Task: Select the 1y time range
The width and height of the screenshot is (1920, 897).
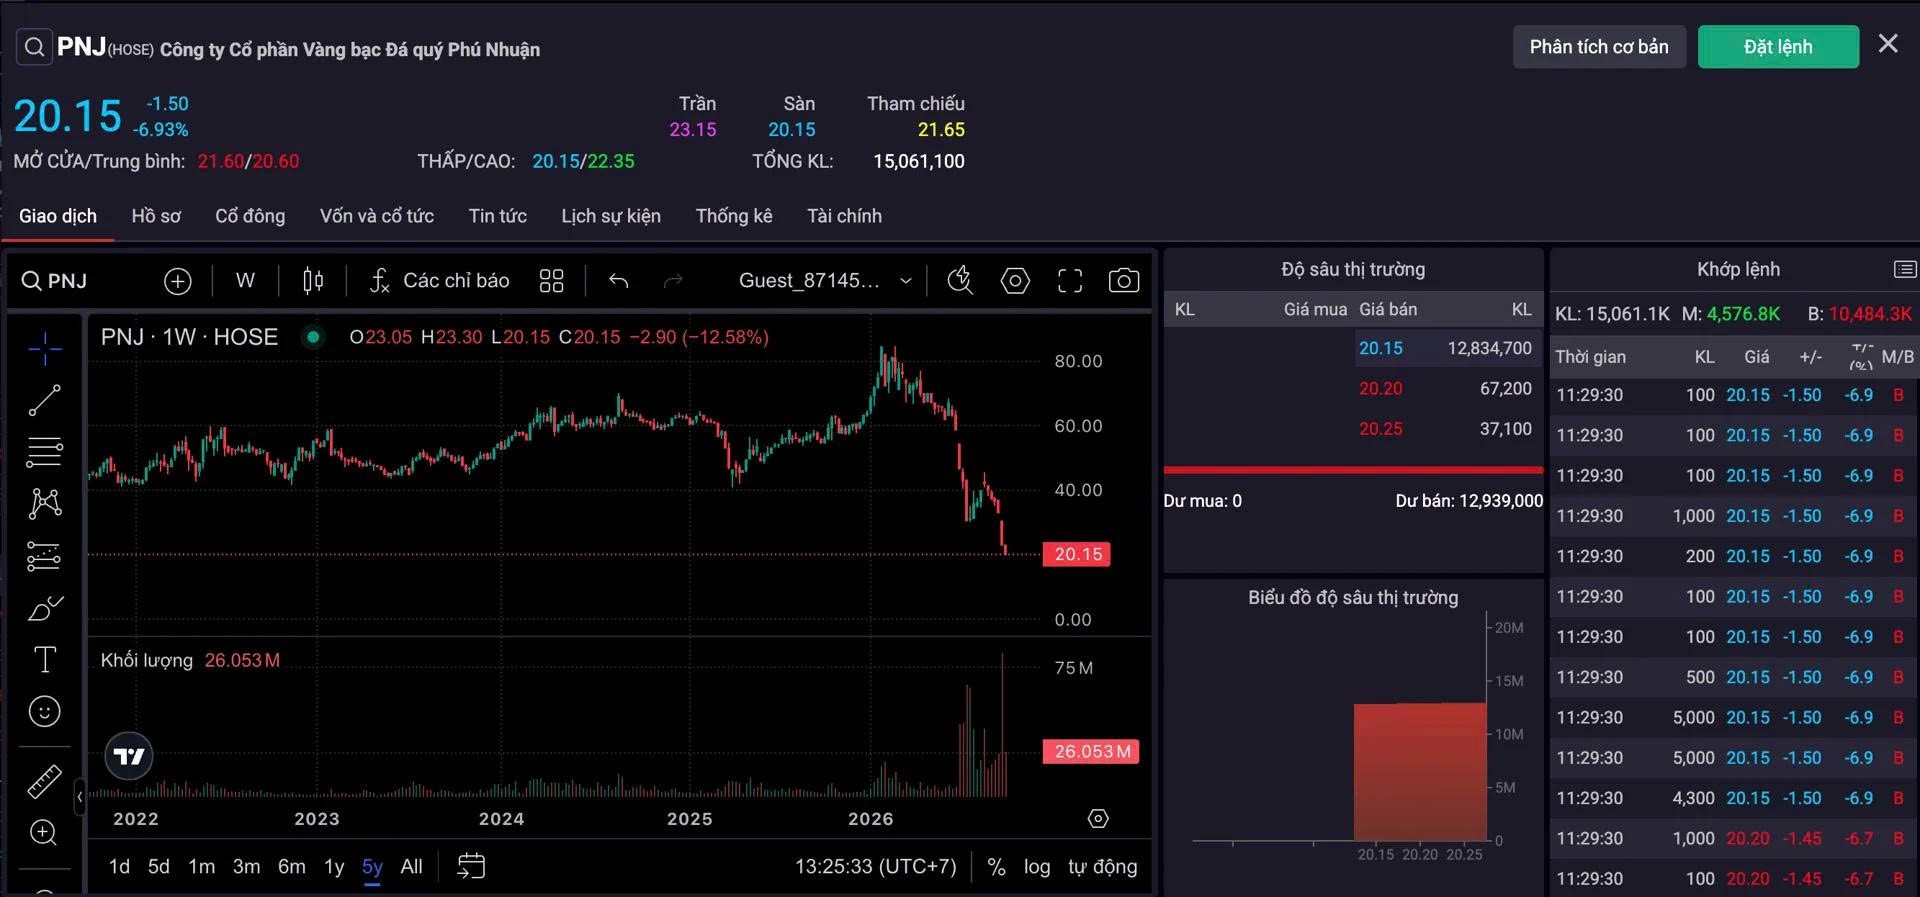Action: [x=334, y=867]
